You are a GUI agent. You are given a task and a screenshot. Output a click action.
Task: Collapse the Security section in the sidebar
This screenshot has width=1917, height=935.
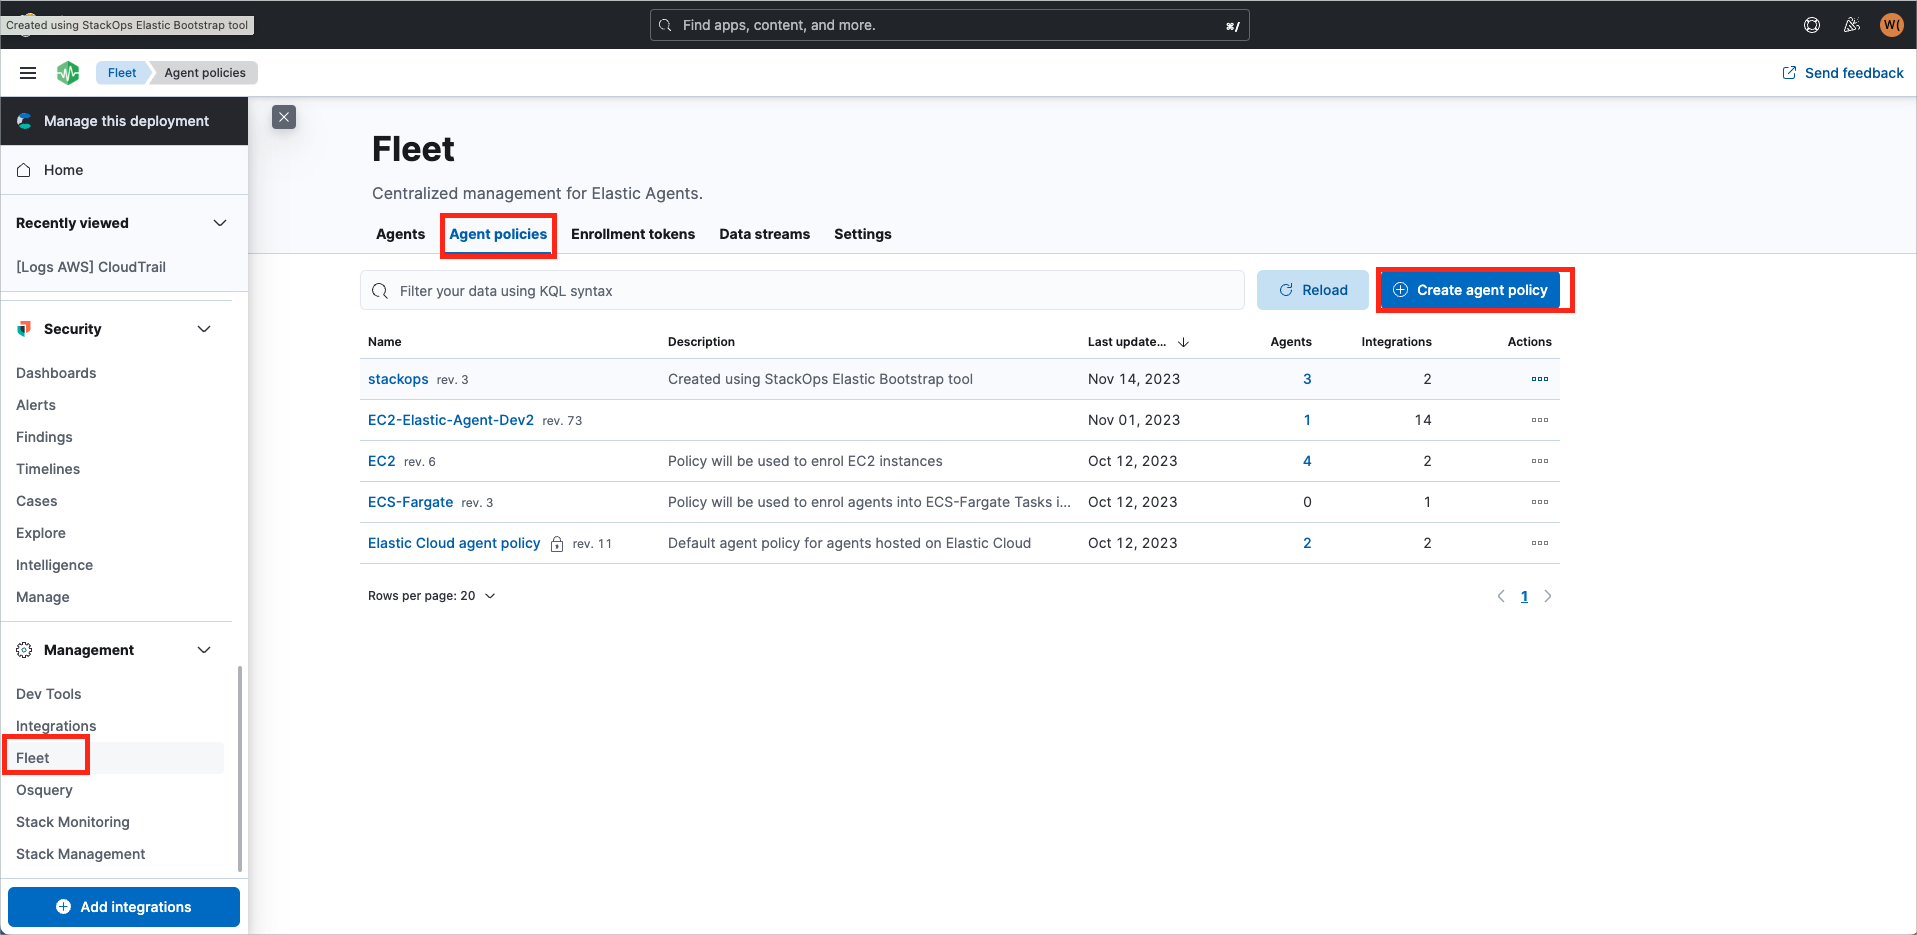pyautogui.click(x=203, y=328)
